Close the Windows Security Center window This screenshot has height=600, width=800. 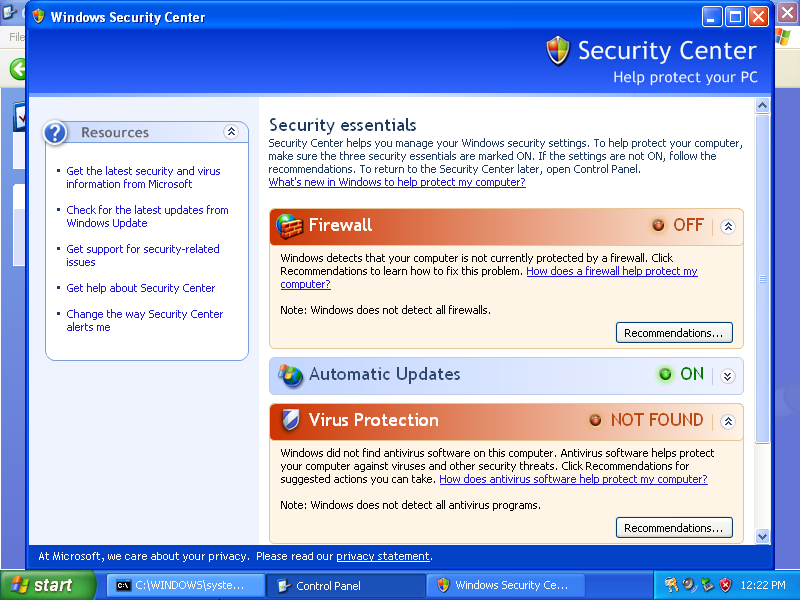tap(759, 17)
